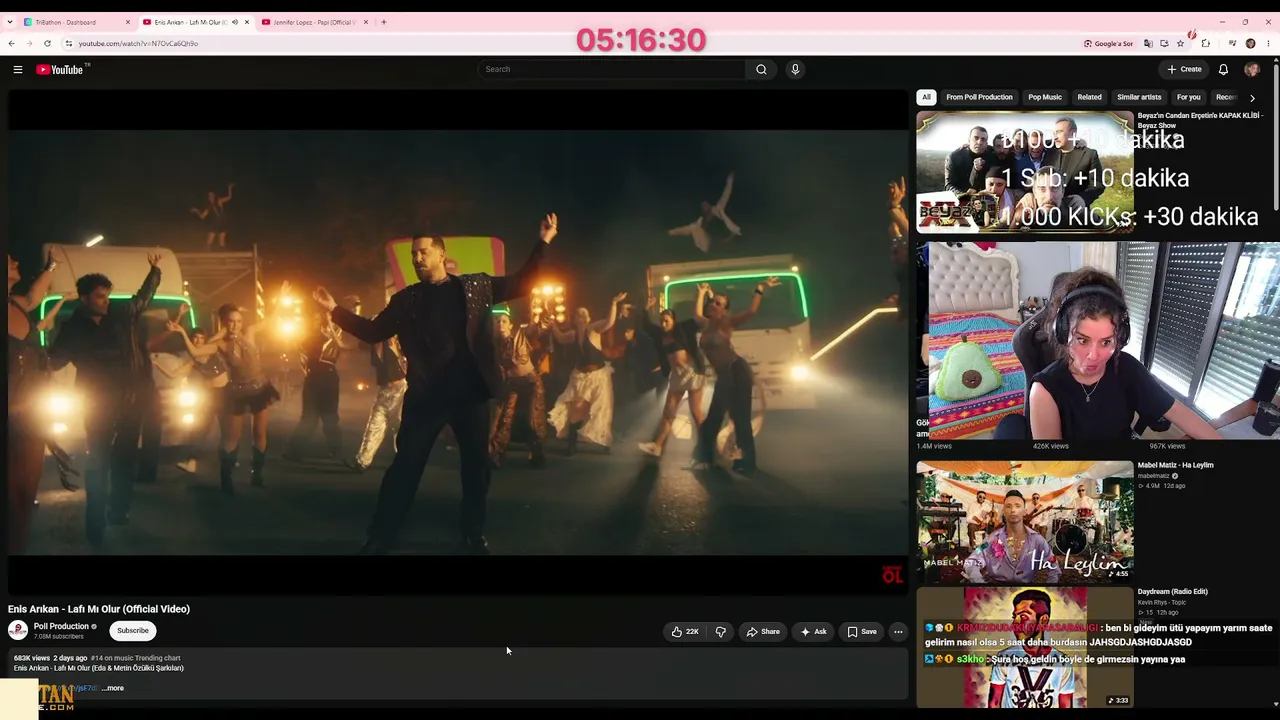Open the YouTube guide hamburger menu
Screen dimensions: 1280x720
click(18, 69)
